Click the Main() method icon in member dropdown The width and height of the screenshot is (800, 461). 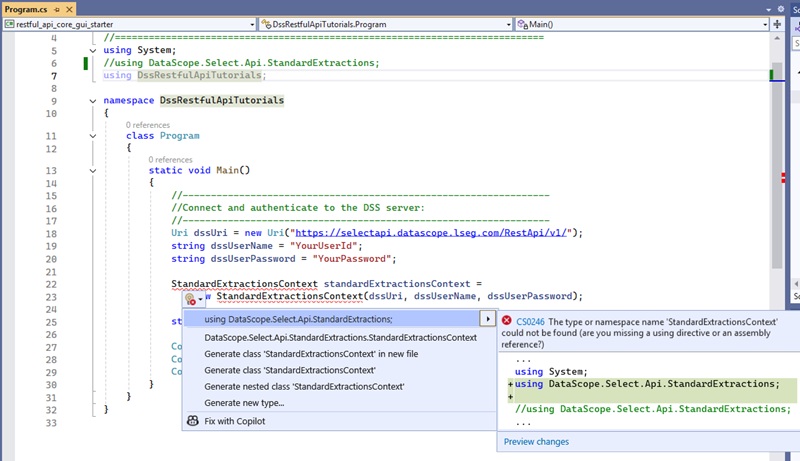[523, 24]
